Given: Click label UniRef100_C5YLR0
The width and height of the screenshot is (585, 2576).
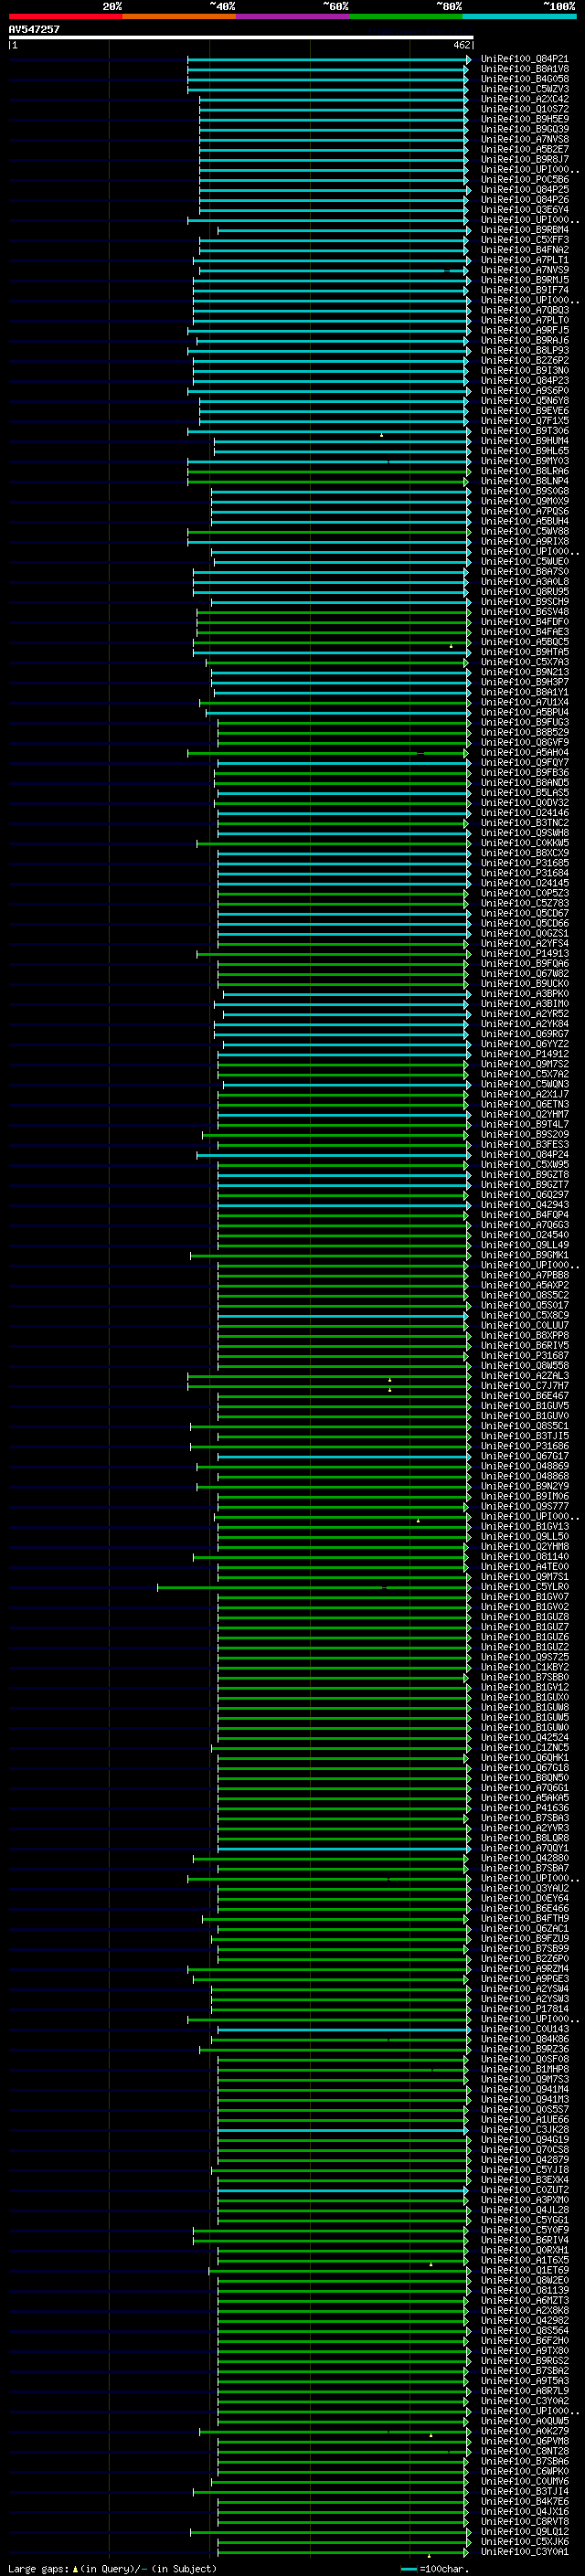Looking at the screenshot, I should (x=524, y=1587).
